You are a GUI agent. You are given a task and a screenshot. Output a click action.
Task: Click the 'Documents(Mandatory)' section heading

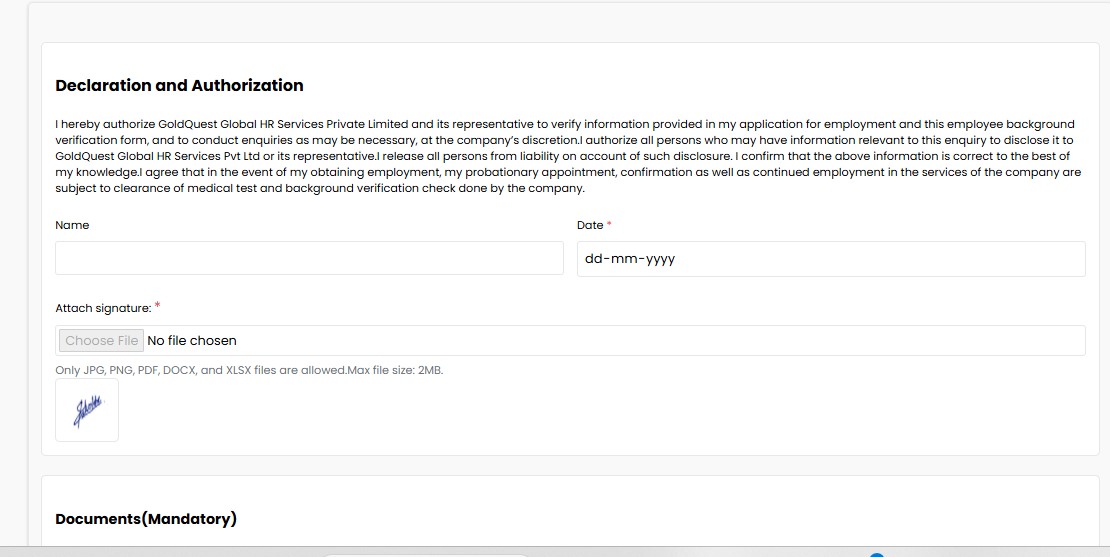pos(146,519)
